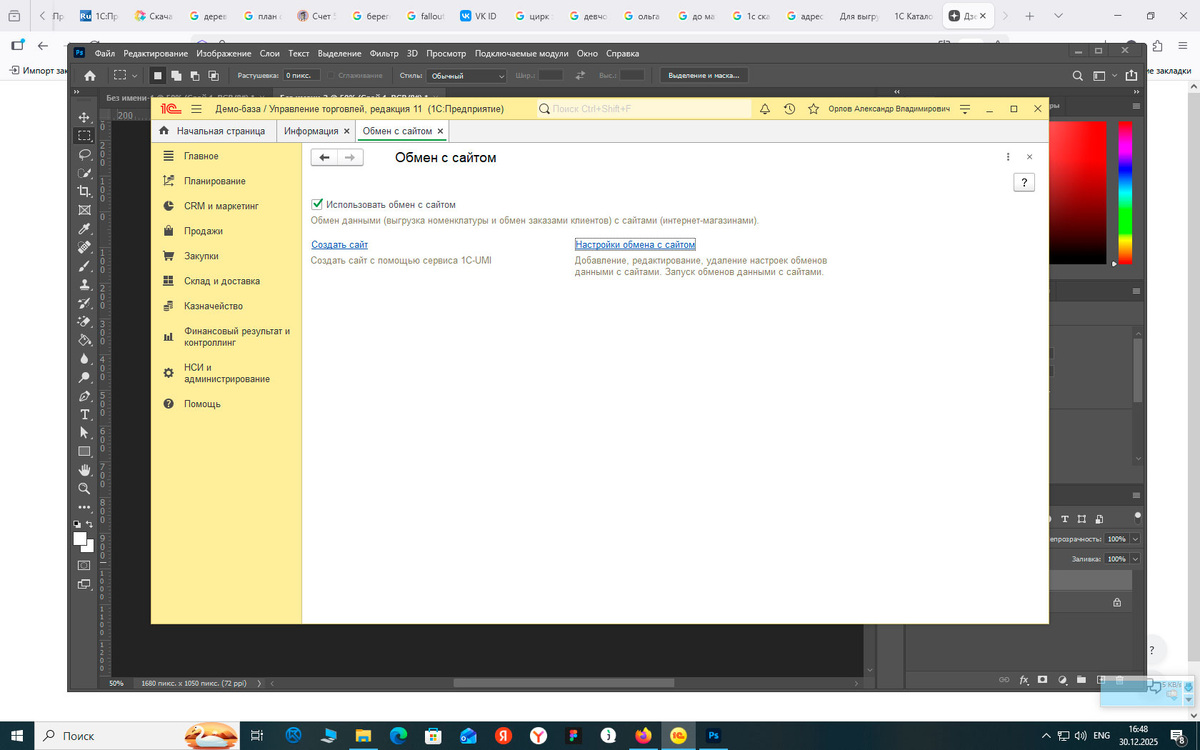Open 1C favorites star icon
The height and width of the screenshot is (750, 1200).
pos(813,109)
